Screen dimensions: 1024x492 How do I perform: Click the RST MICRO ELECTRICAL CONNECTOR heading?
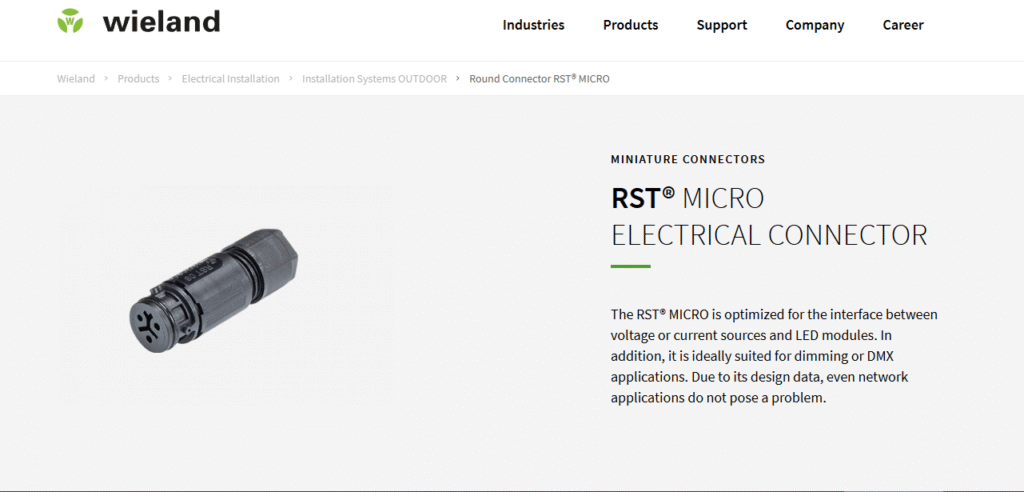[769, 216]
